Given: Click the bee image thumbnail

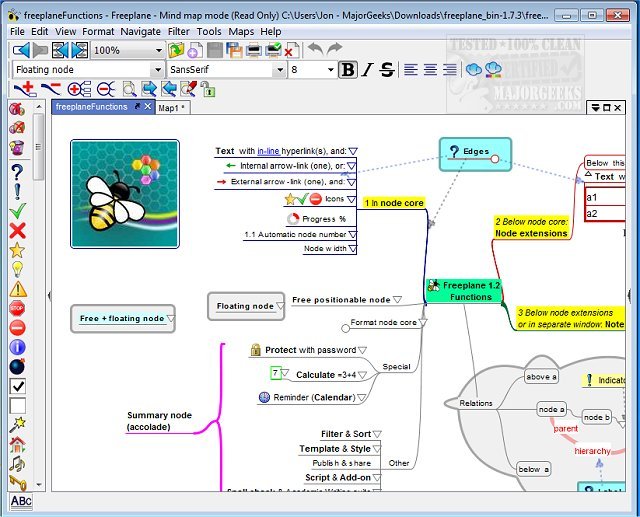Looking at the screenshot, I should point(125,194).
